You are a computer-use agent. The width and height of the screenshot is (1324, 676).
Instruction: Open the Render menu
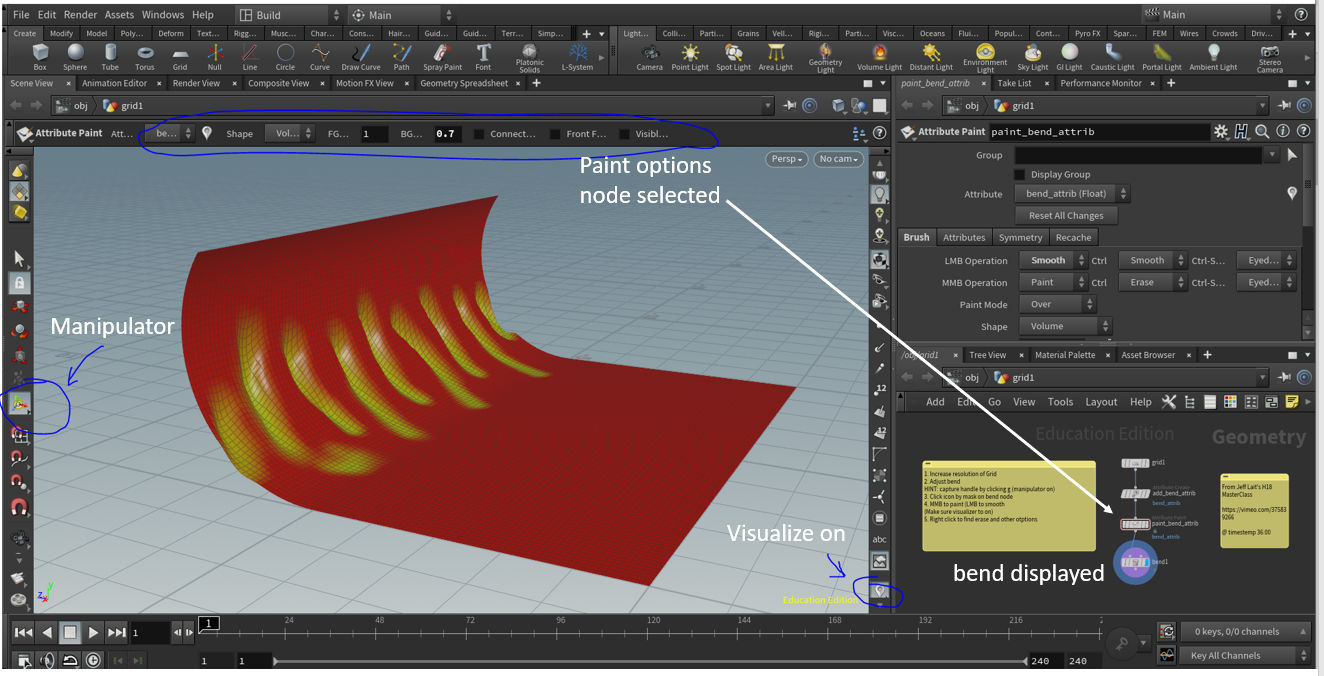click(81, 15)
